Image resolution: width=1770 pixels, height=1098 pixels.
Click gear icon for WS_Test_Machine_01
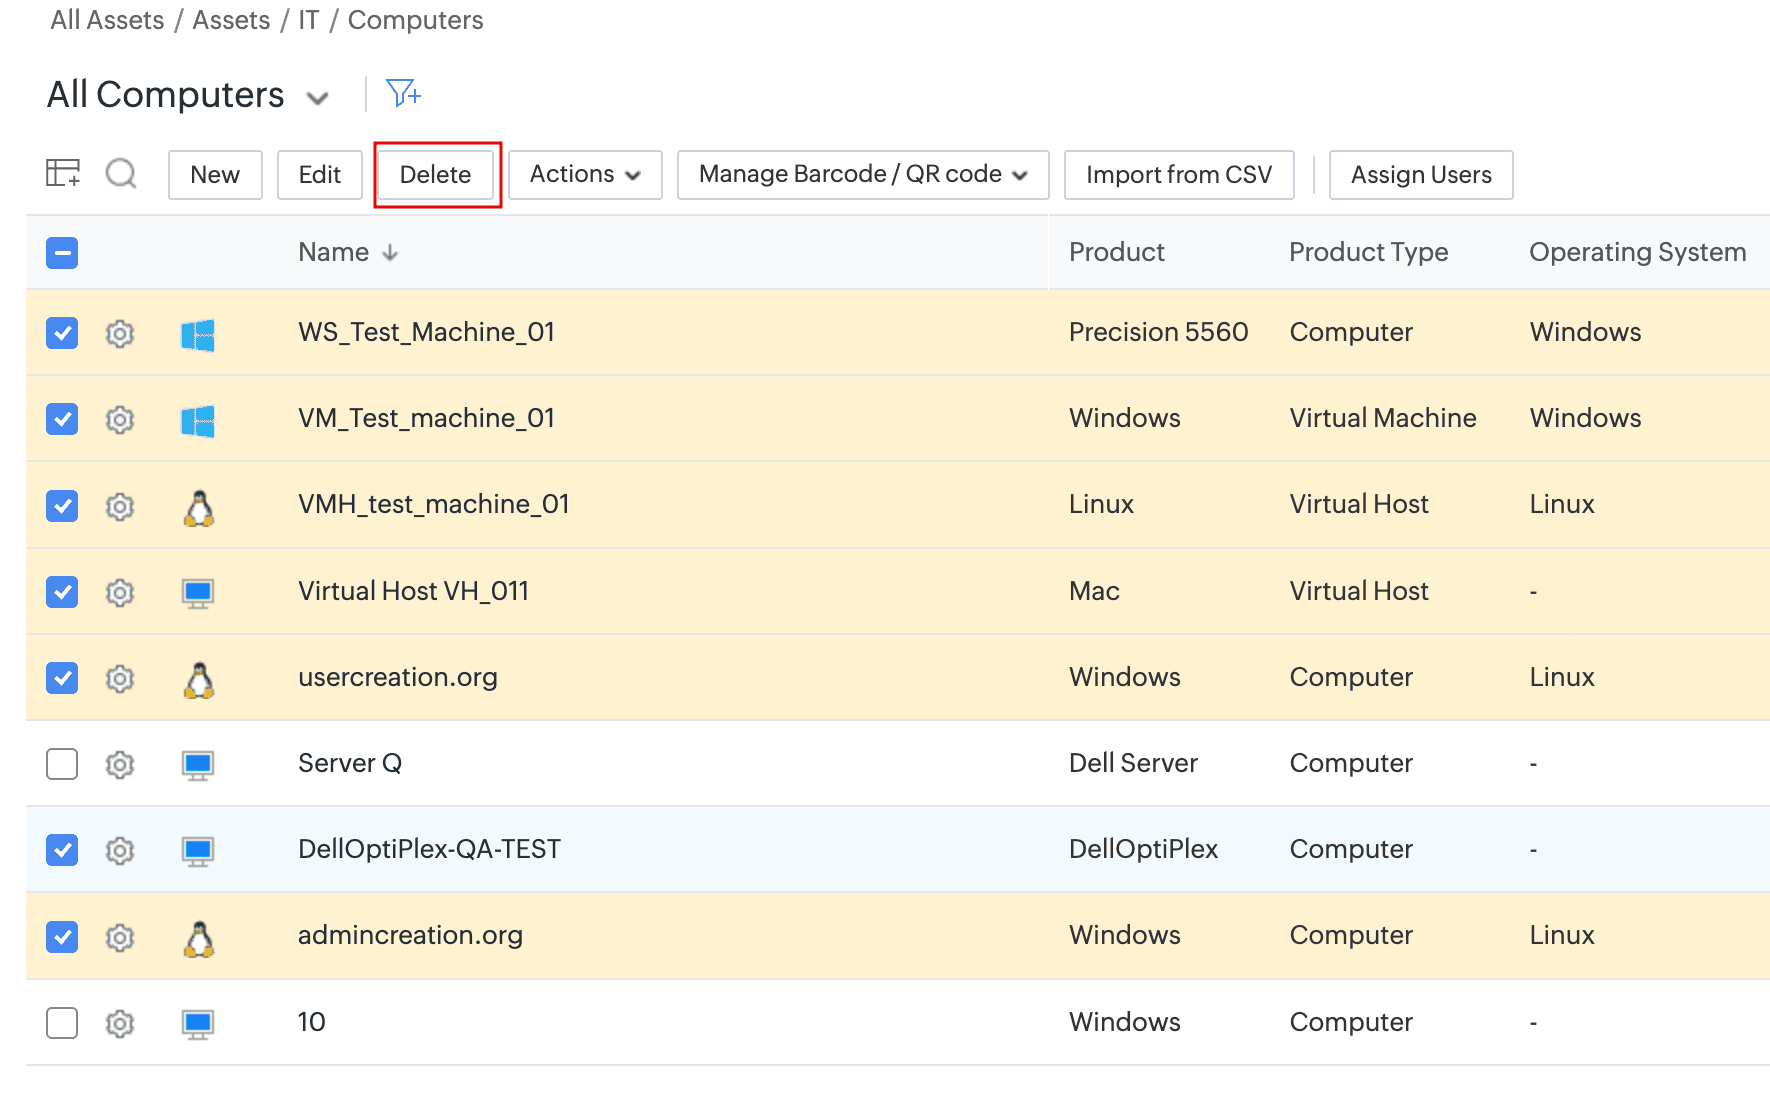120,333
